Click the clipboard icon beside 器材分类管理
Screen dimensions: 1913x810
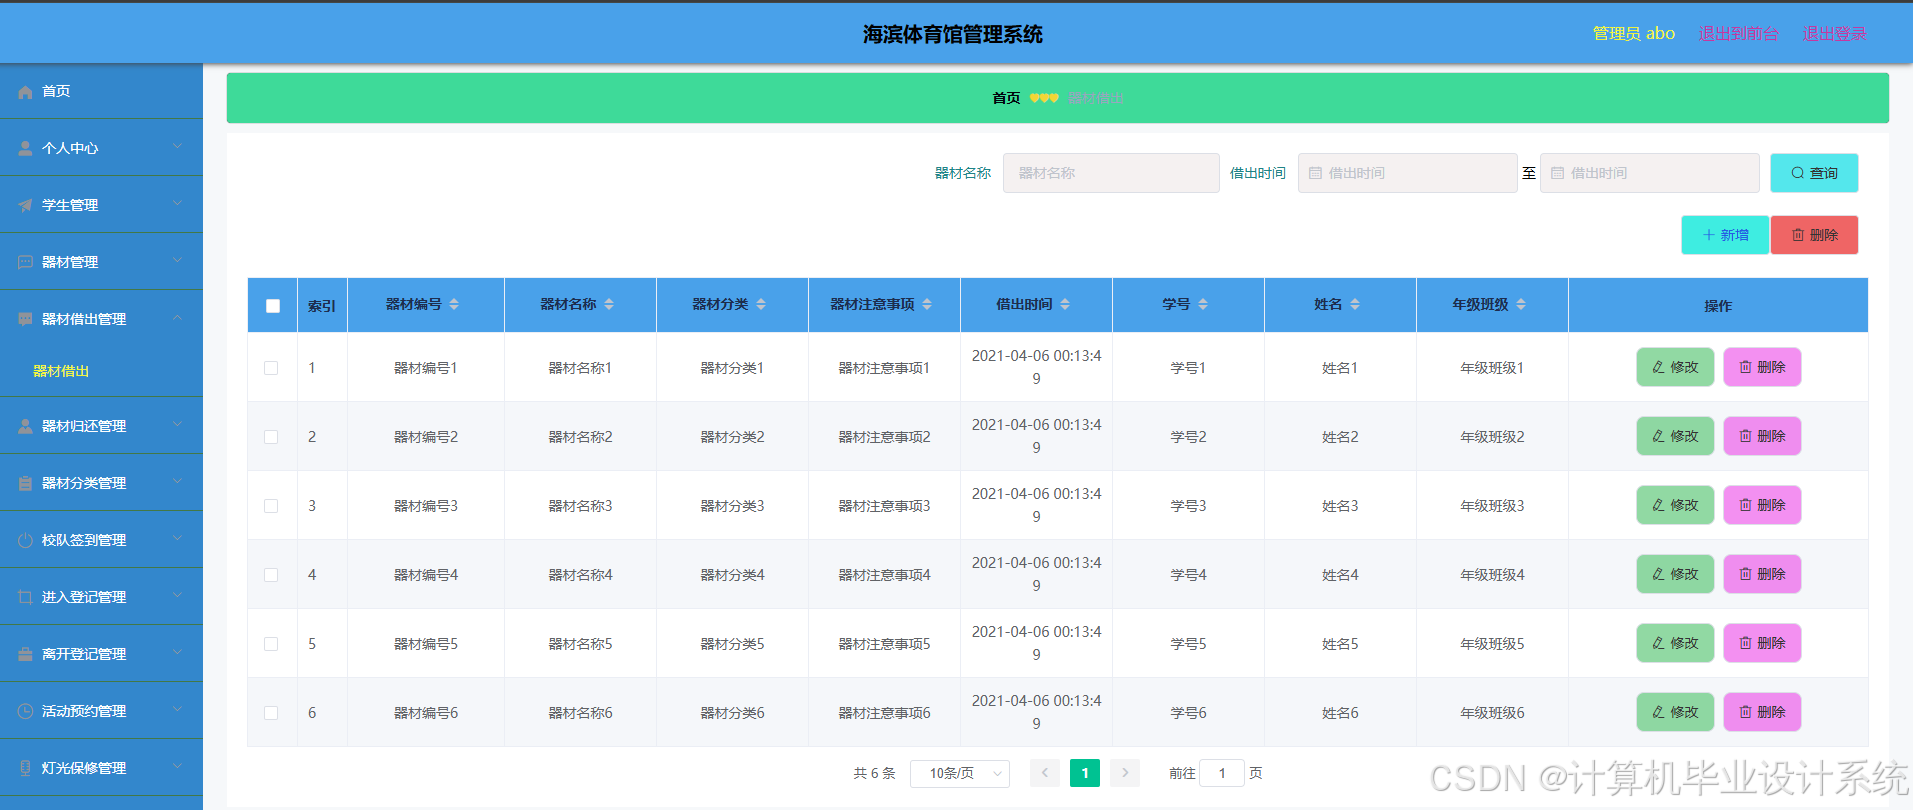pyautogui.click(x=25, y=483)
